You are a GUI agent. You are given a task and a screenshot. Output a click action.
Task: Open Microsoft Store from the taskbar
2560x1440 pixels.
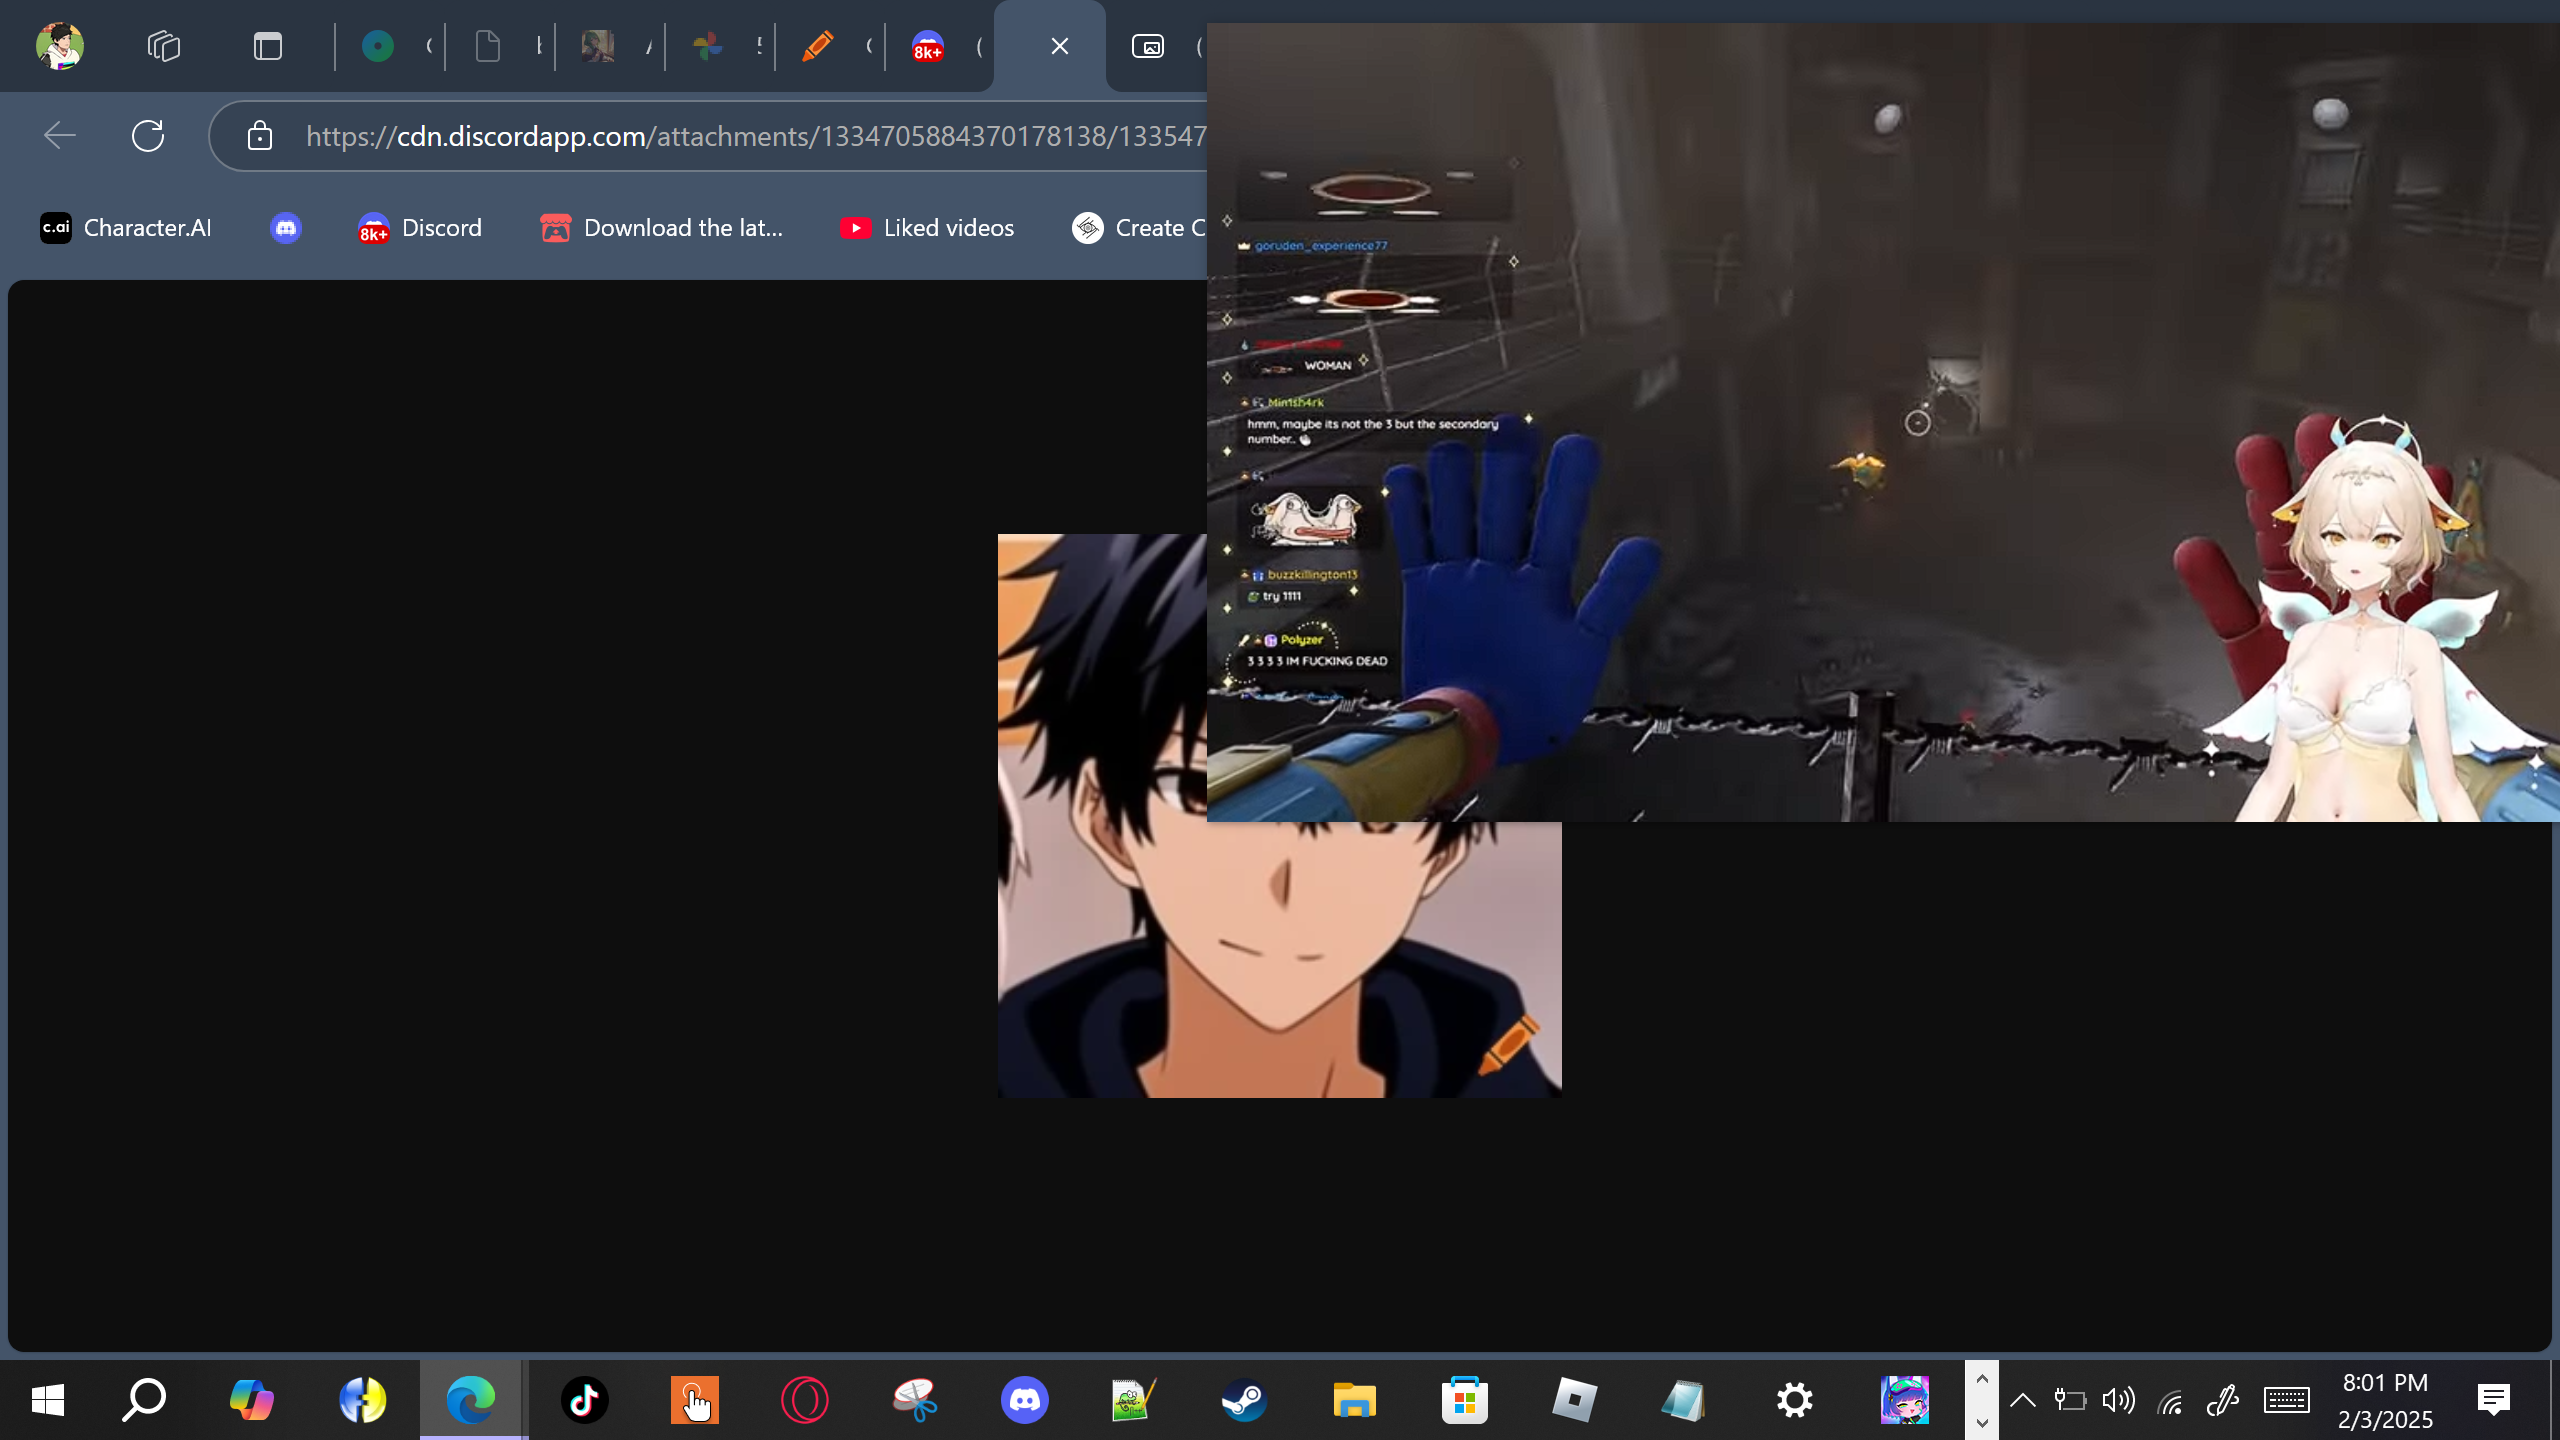coord(1465,1400)
